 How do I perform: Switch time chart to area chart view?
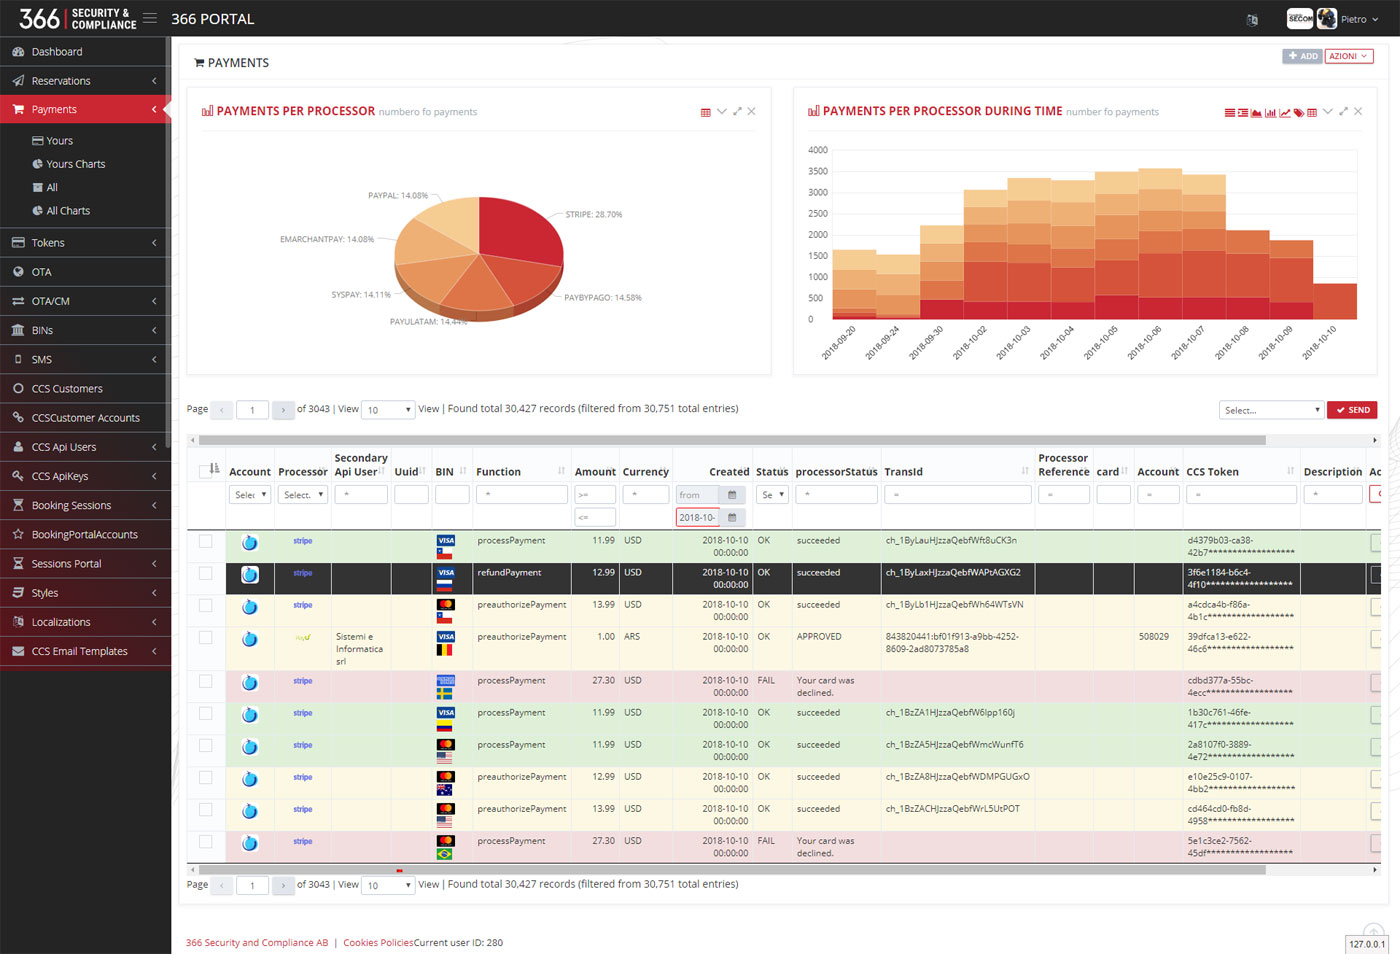coord(1256,113)
